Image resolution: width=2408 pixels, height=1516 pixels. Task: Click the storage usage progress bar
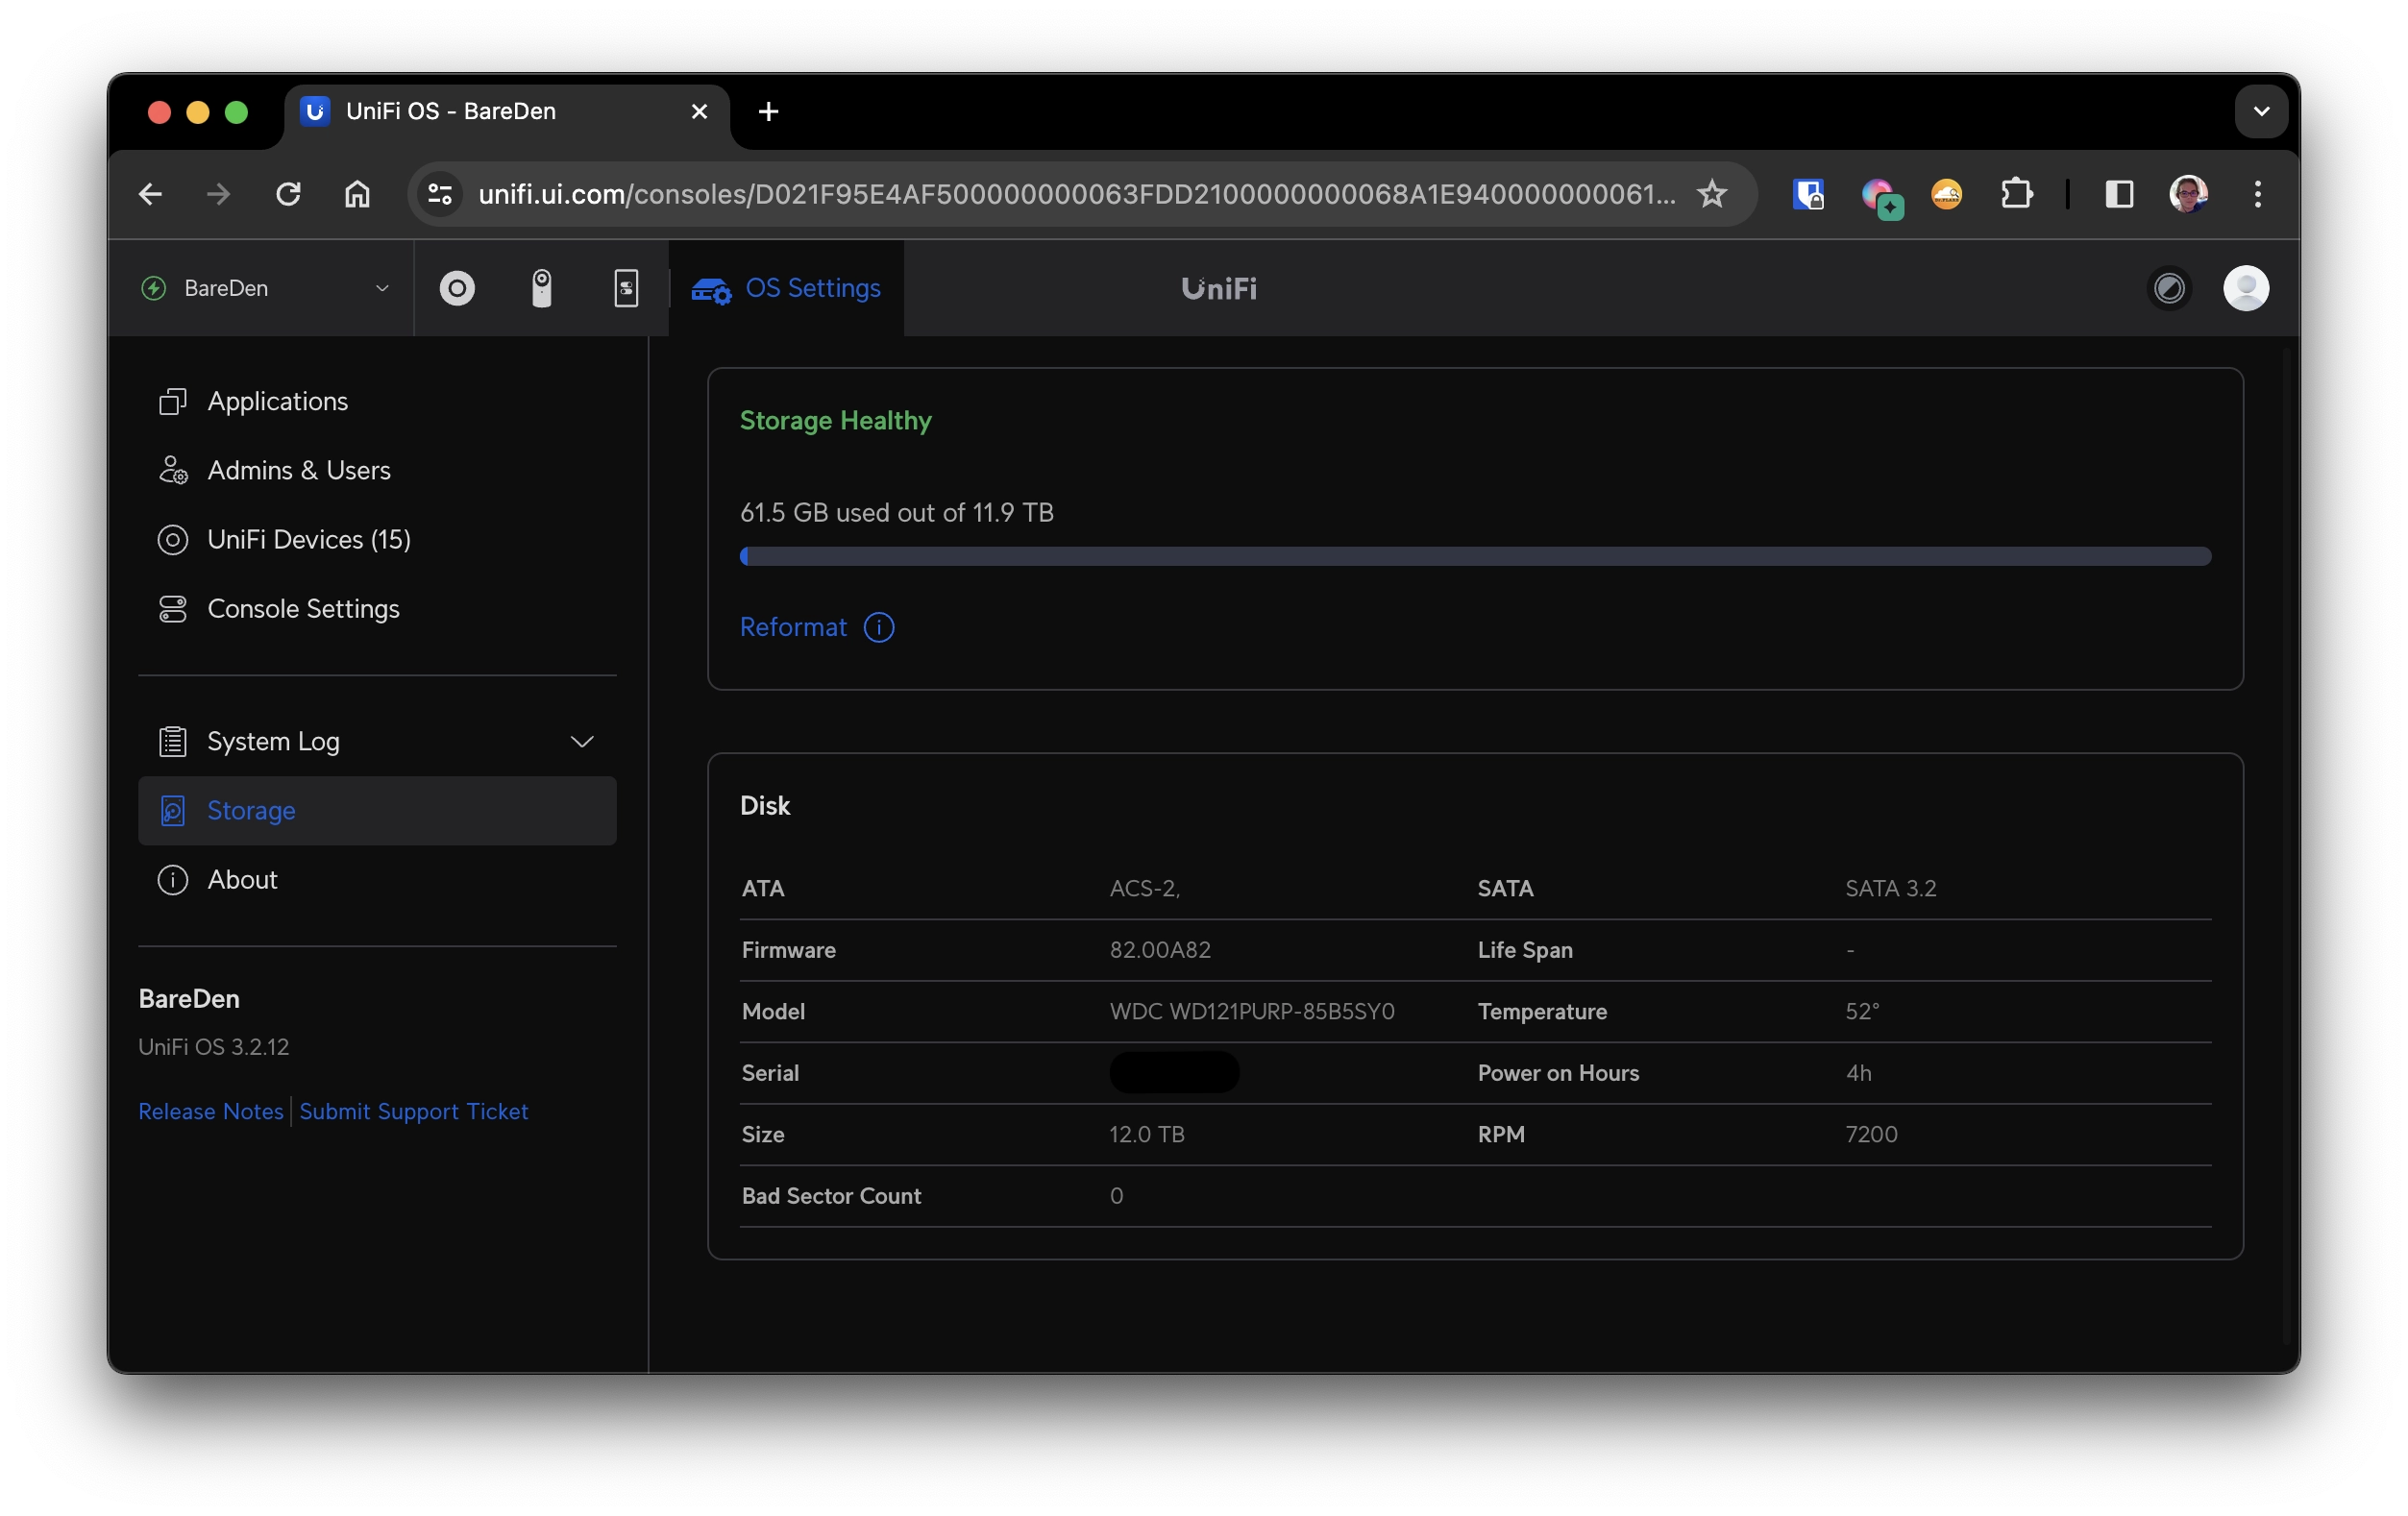(1475, 556)
